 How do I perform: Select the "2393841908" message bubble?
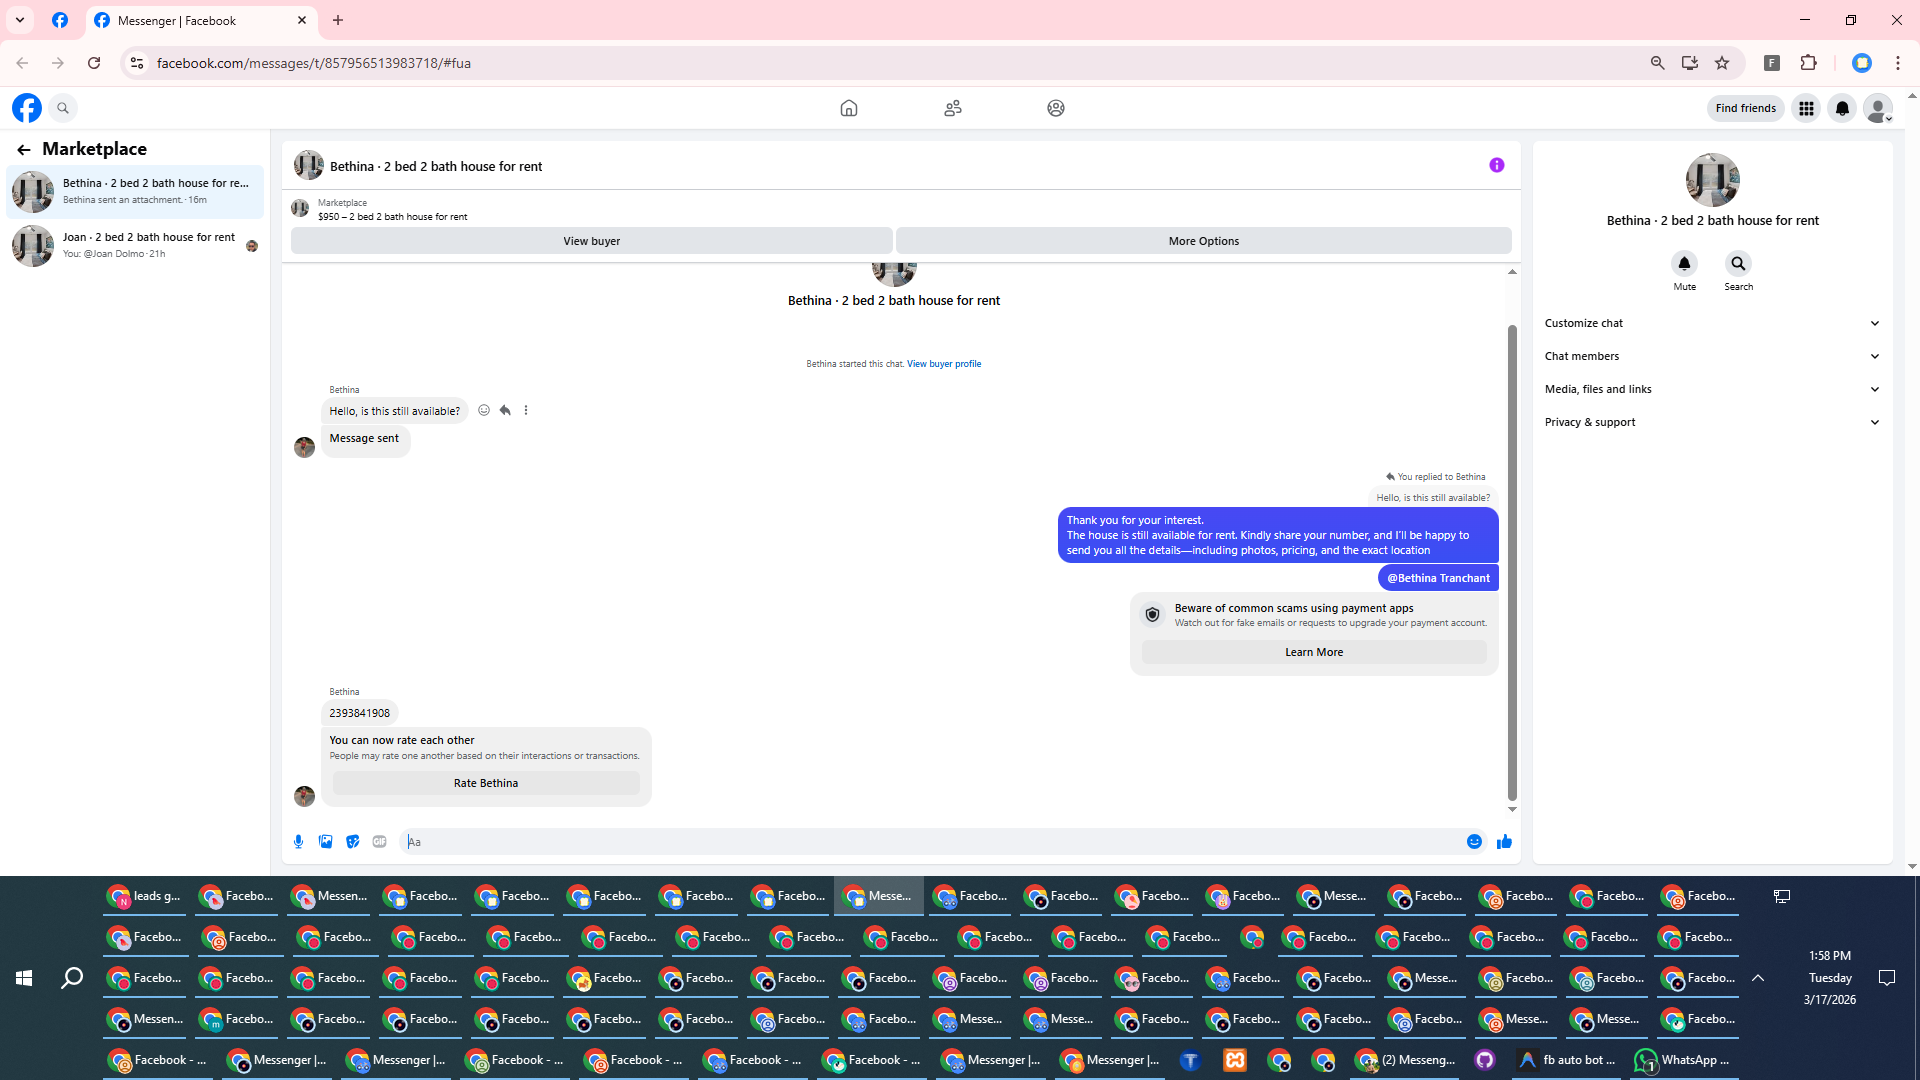coord(360,713)
